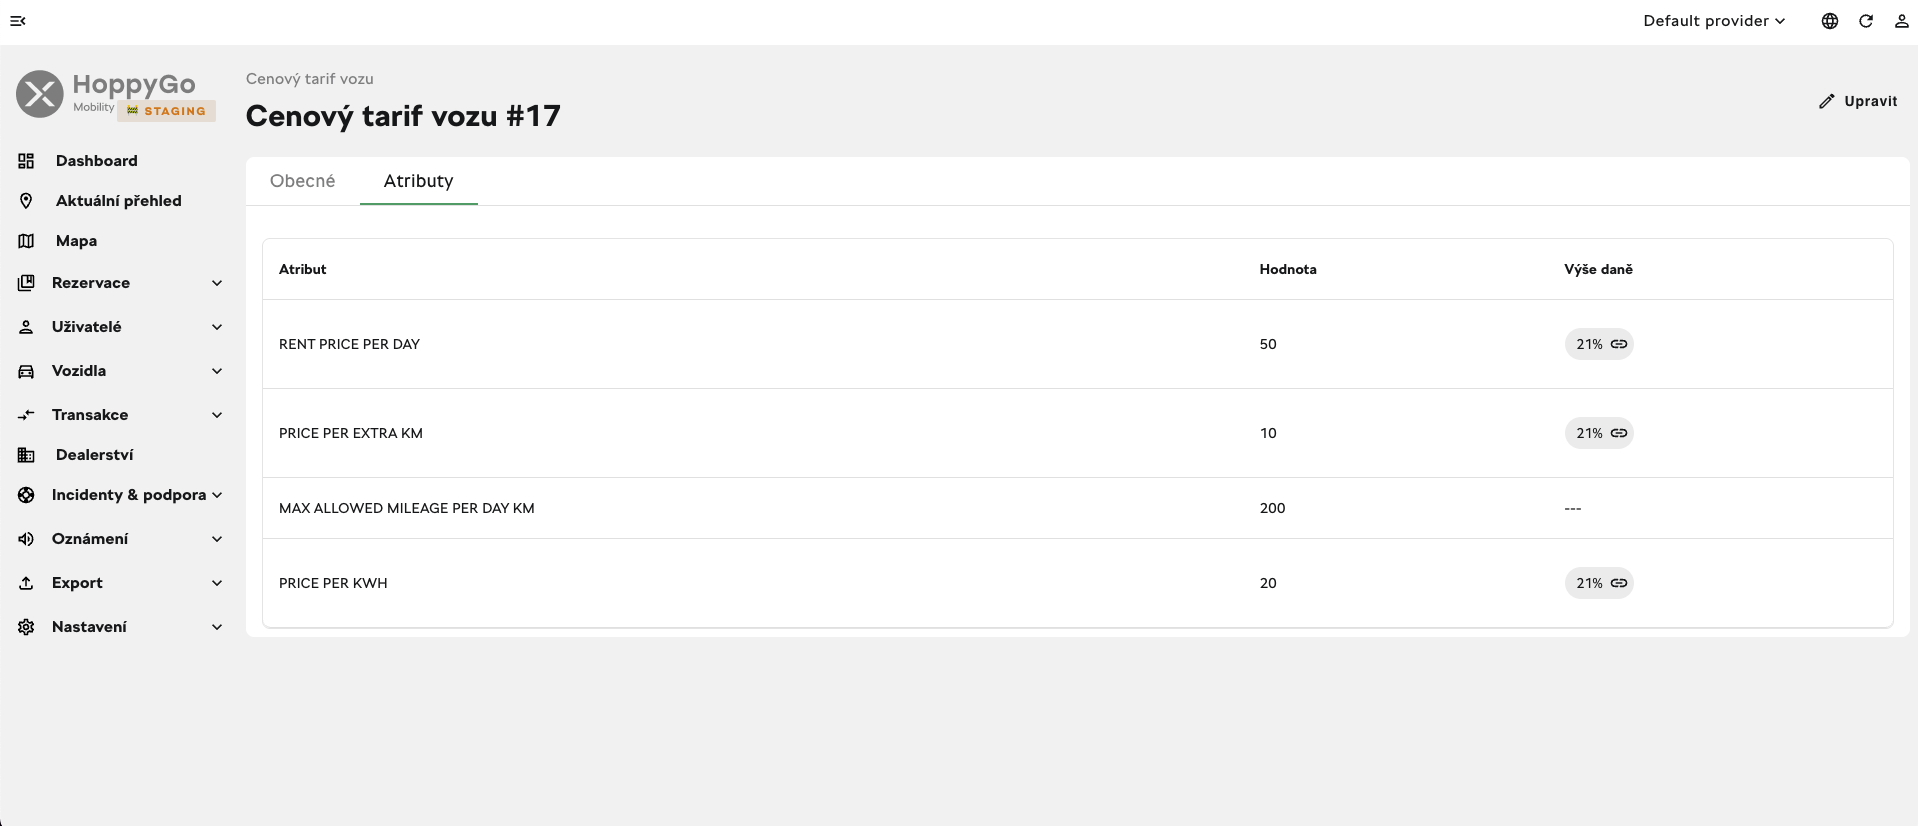The width and height of the screenshot is (1918, 826).
Task: Click the Mapa map icon
Action: click(x=26, y=241)
